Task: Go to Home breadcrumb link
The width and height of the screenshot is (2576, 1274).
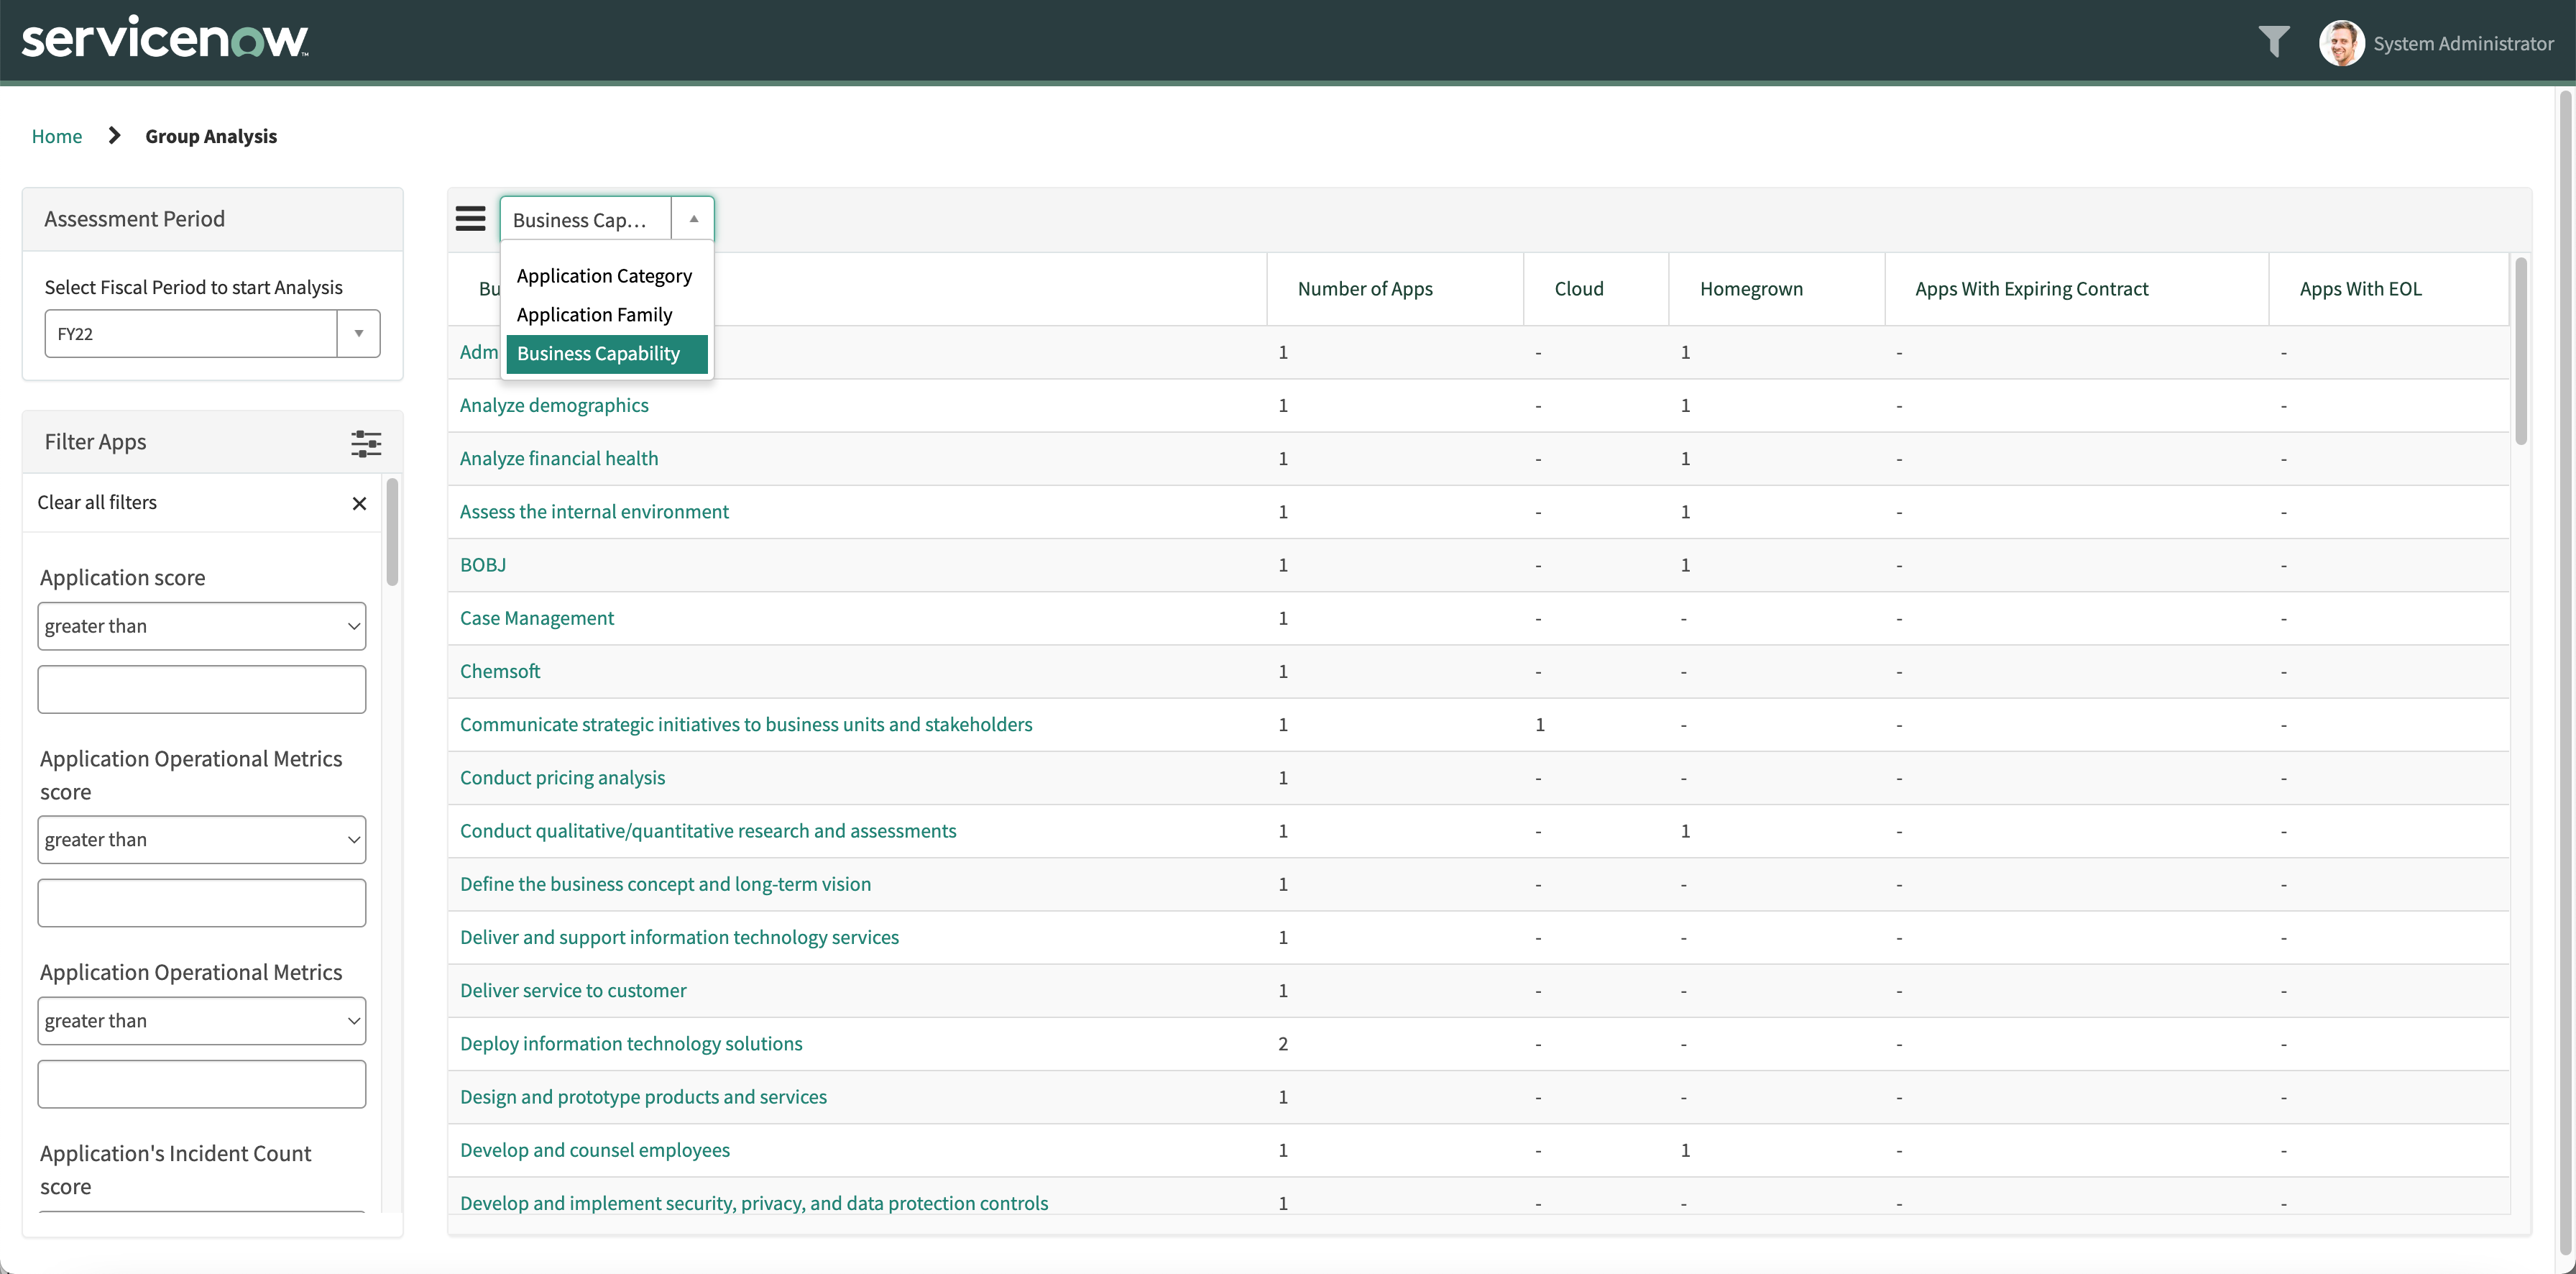Action: click(x=57, y=136)
